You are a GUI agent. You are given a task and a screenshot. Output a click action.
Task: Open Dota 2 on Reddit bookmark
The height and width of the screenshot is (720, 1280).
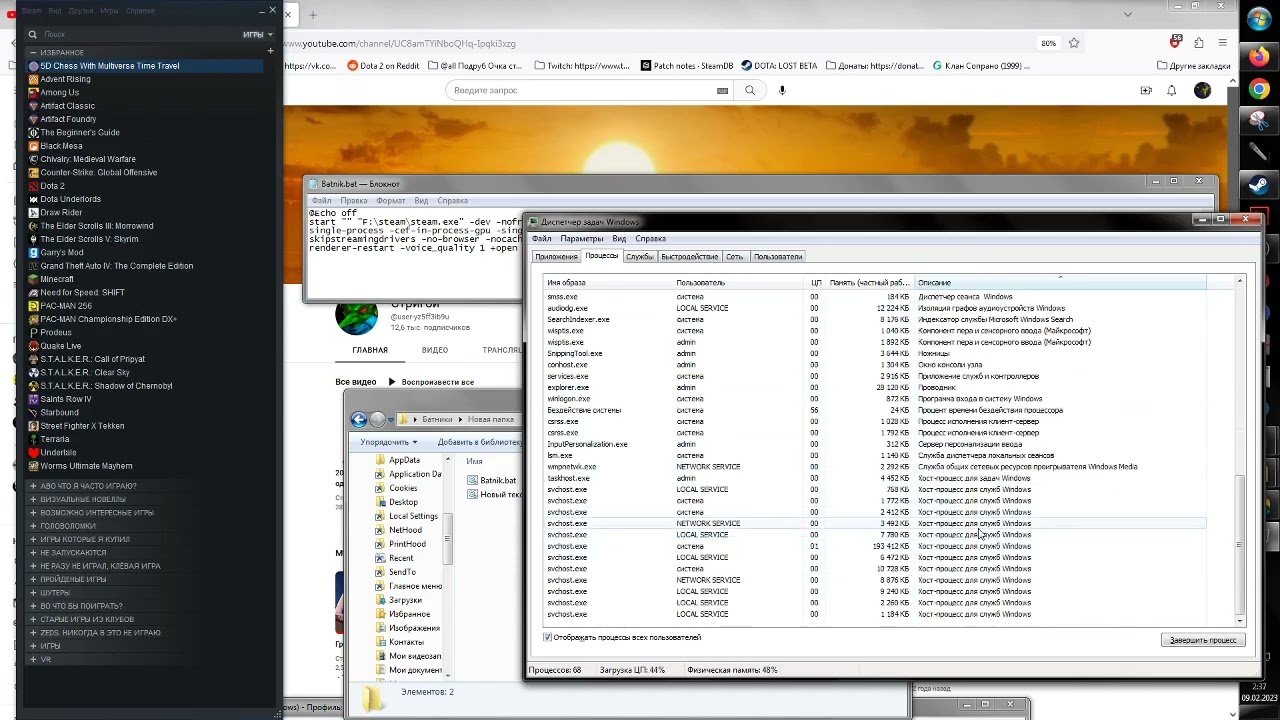point(383,66)
